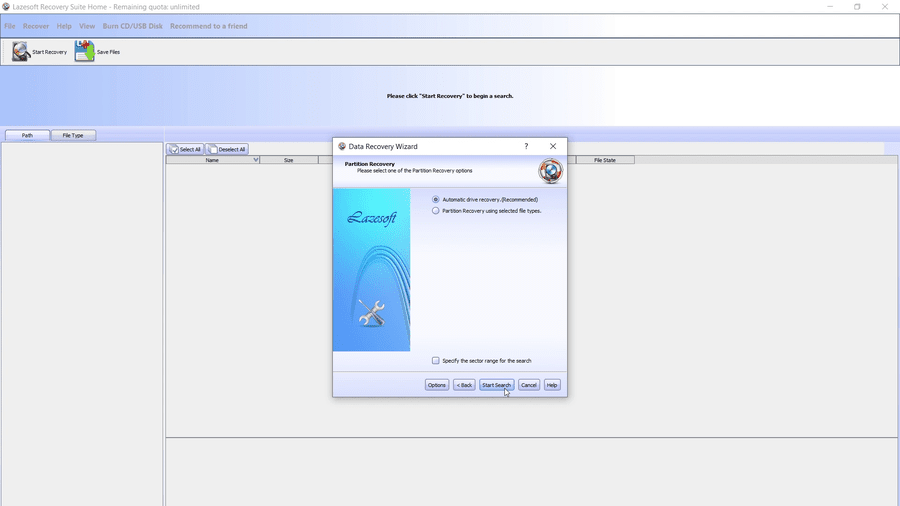Open Recommend to a friend menu
Screen dimensions: 900x506
[208, 26]
